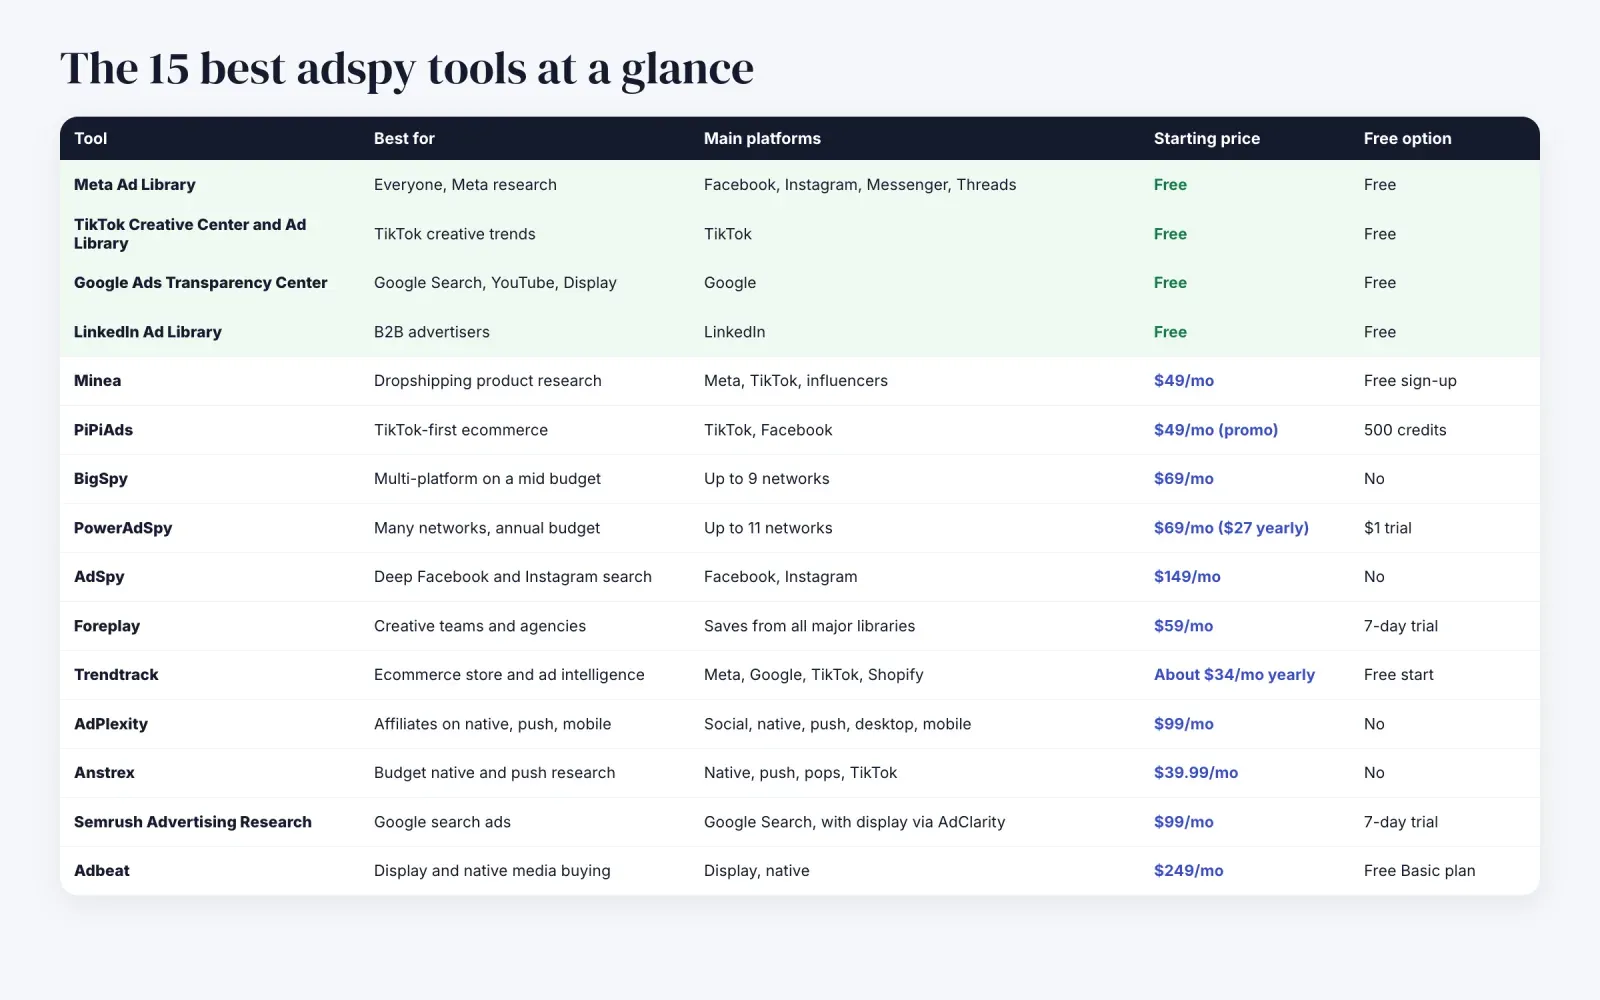Click the '$69/mo ($27 yearly)' price

pyautogui.click(x=1231, y=528)
